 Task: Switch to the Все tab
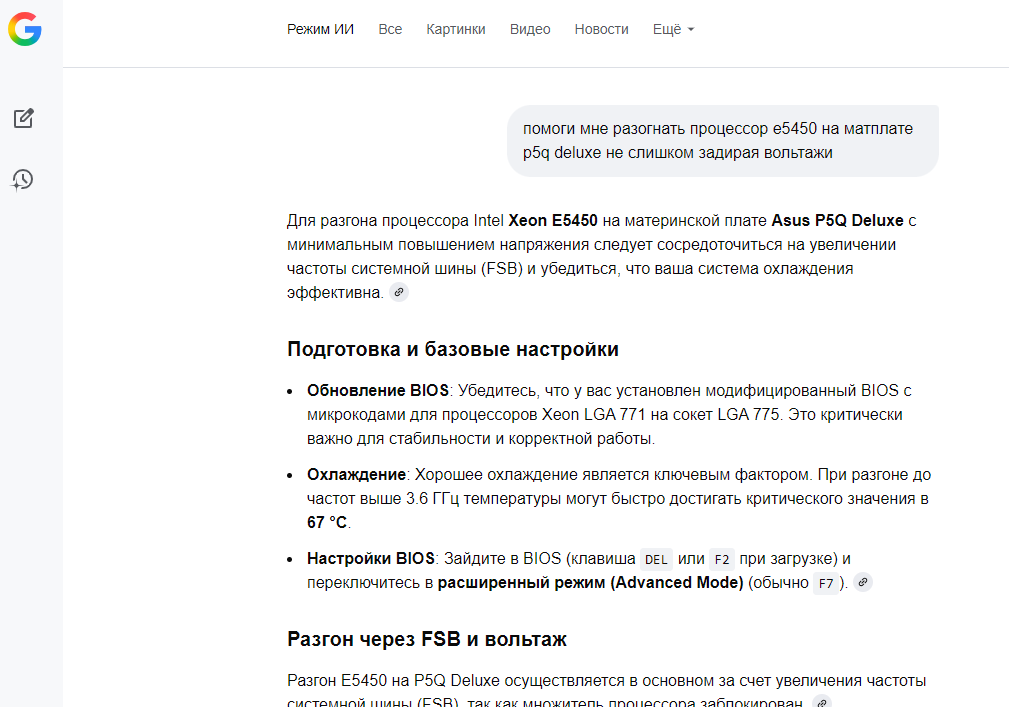coord(390,30)
